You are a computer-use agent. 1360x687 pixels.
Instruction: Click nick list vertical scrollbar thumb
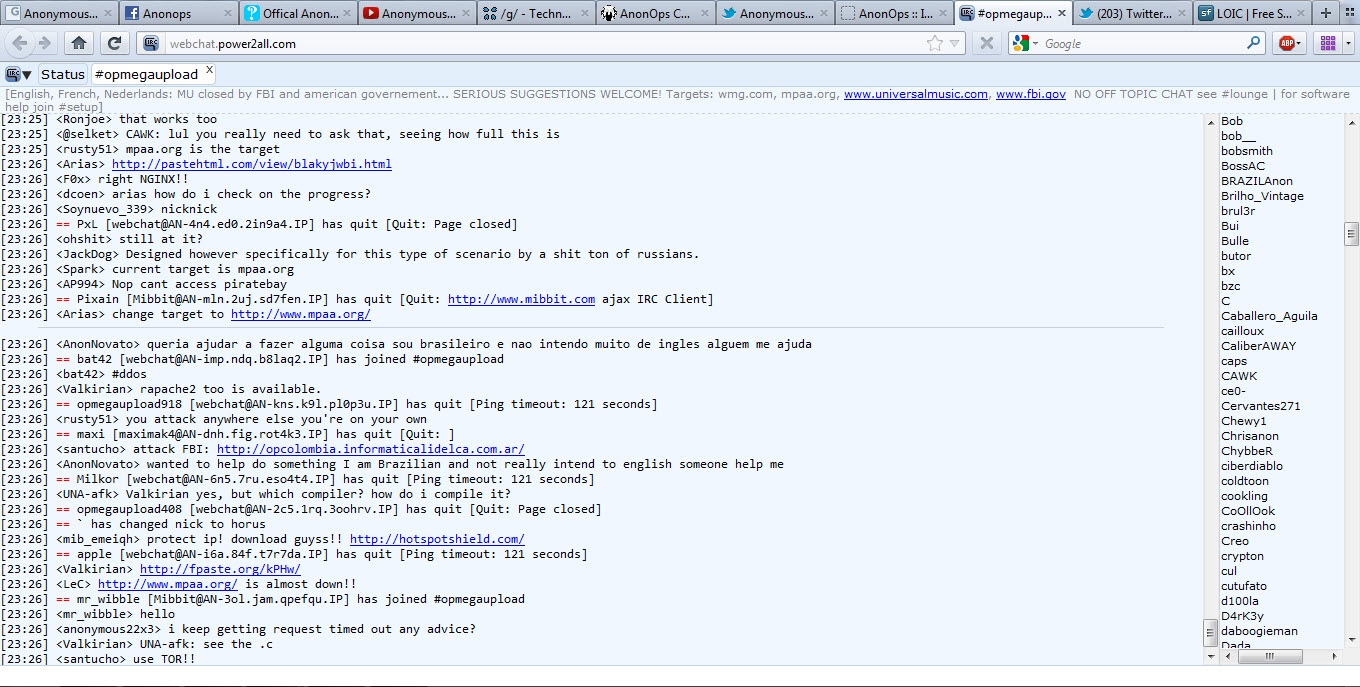[x=1351, y=234]
